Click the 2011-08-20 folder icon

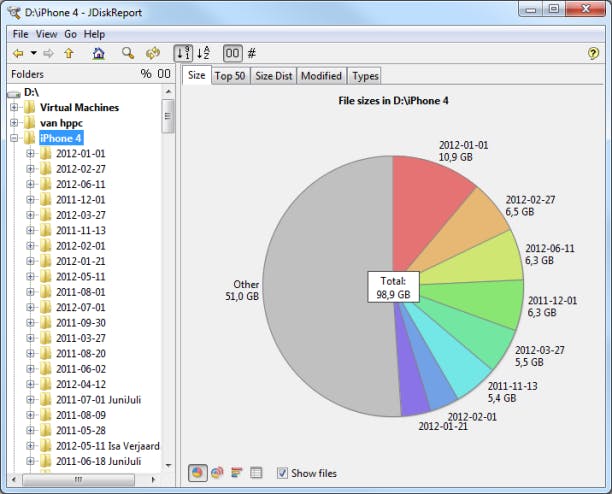point(46,354)
